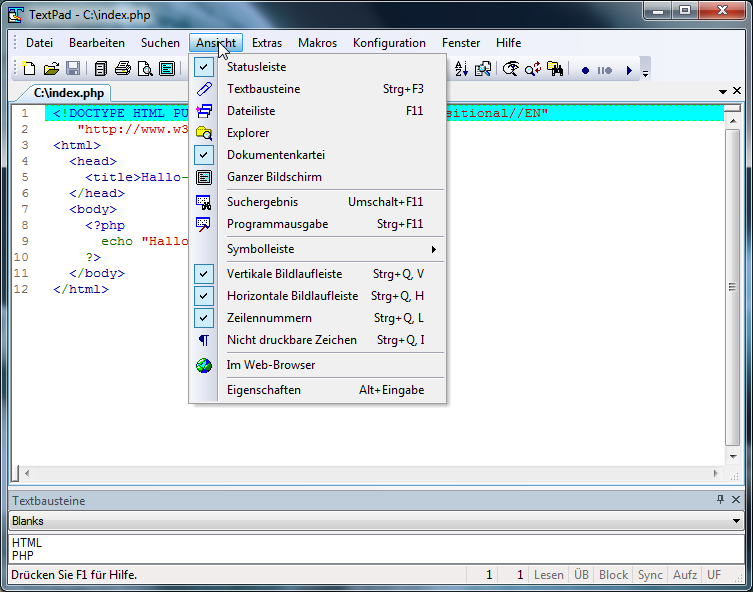Toggle the Dokumentenkartei checkmark

[204, 155]
